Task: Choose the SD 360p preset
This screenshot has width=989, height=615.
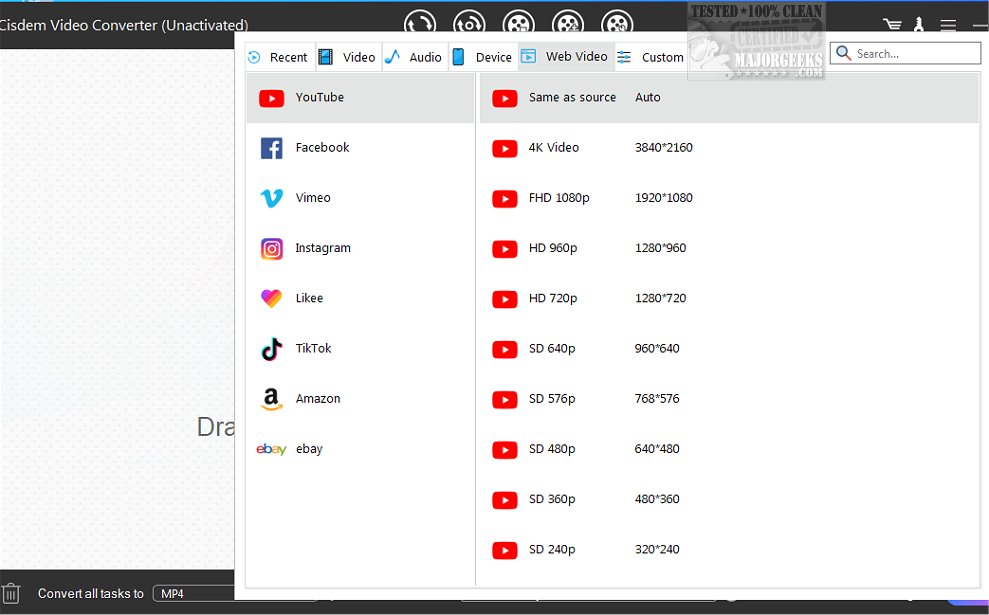Action: [x=729, y=499]
